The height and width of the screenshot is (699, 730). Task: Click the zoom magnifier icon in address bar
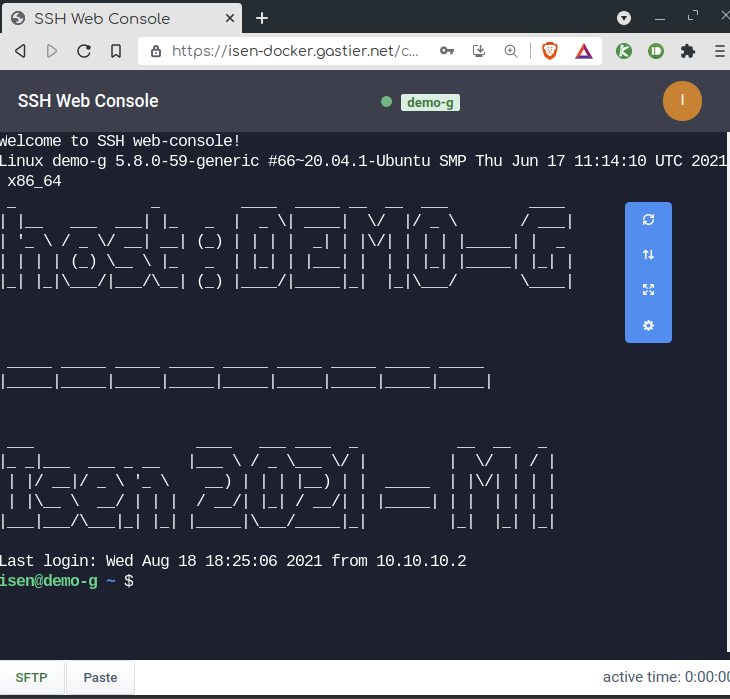tap(511, 51)
